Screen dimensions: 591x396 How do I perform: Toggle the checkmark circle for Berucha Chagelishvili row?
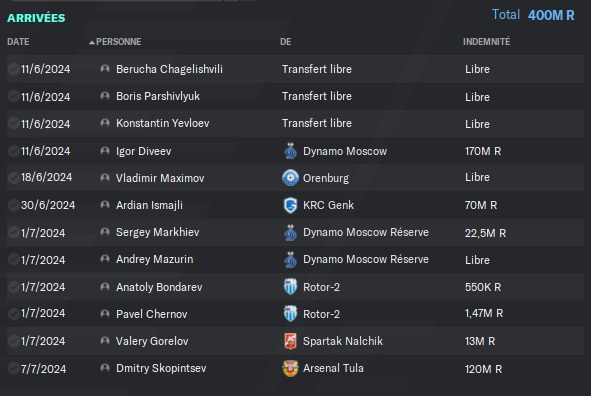point(14,69)
